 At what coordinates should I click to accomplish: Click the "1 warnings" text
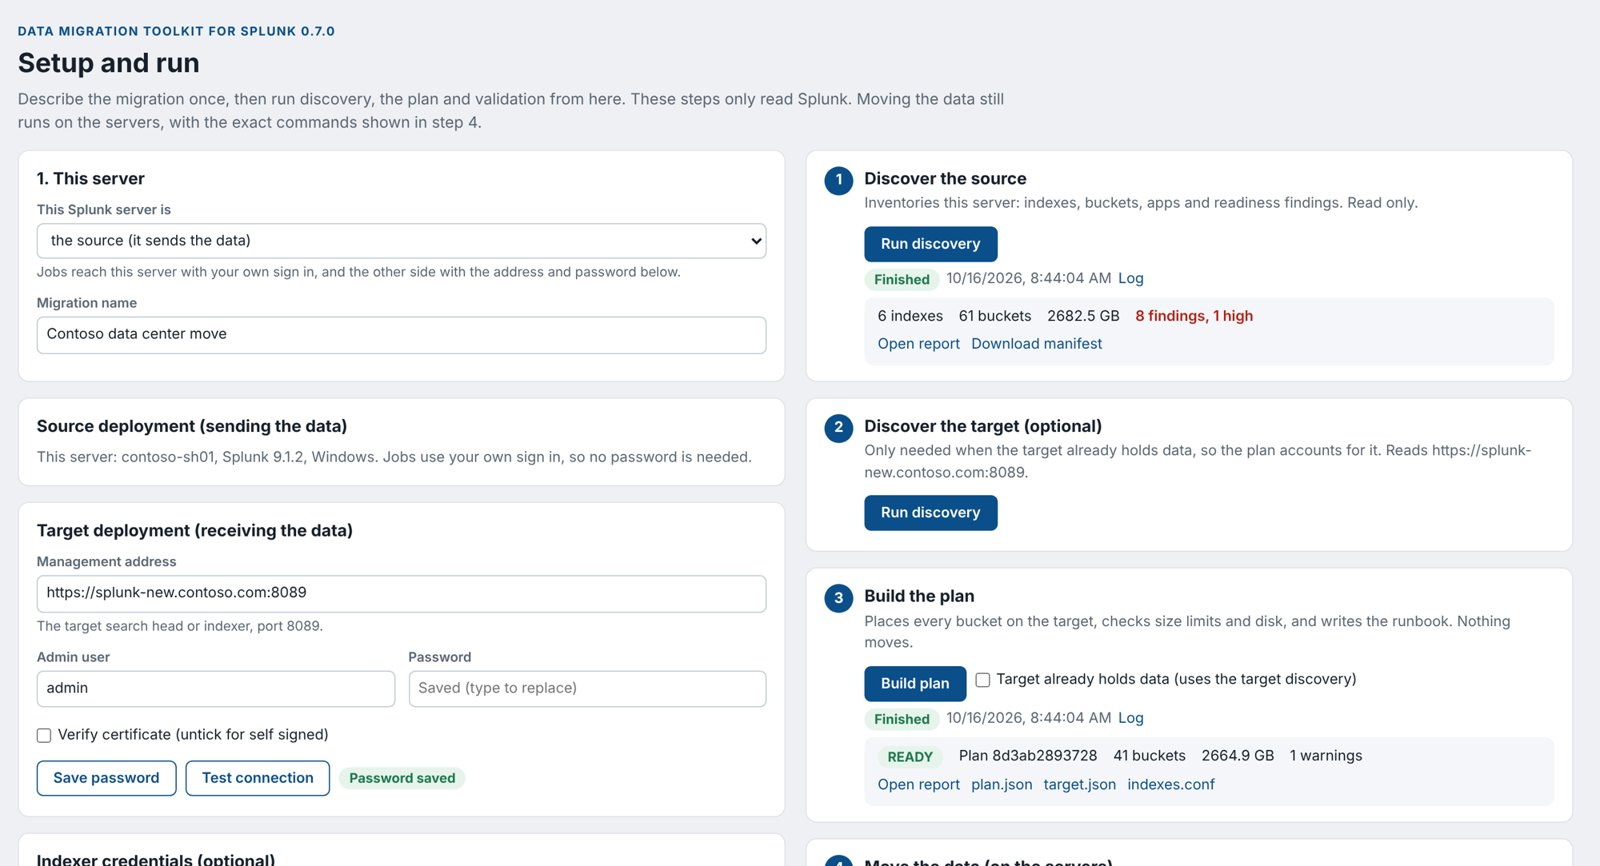(x=1325, y=756)
